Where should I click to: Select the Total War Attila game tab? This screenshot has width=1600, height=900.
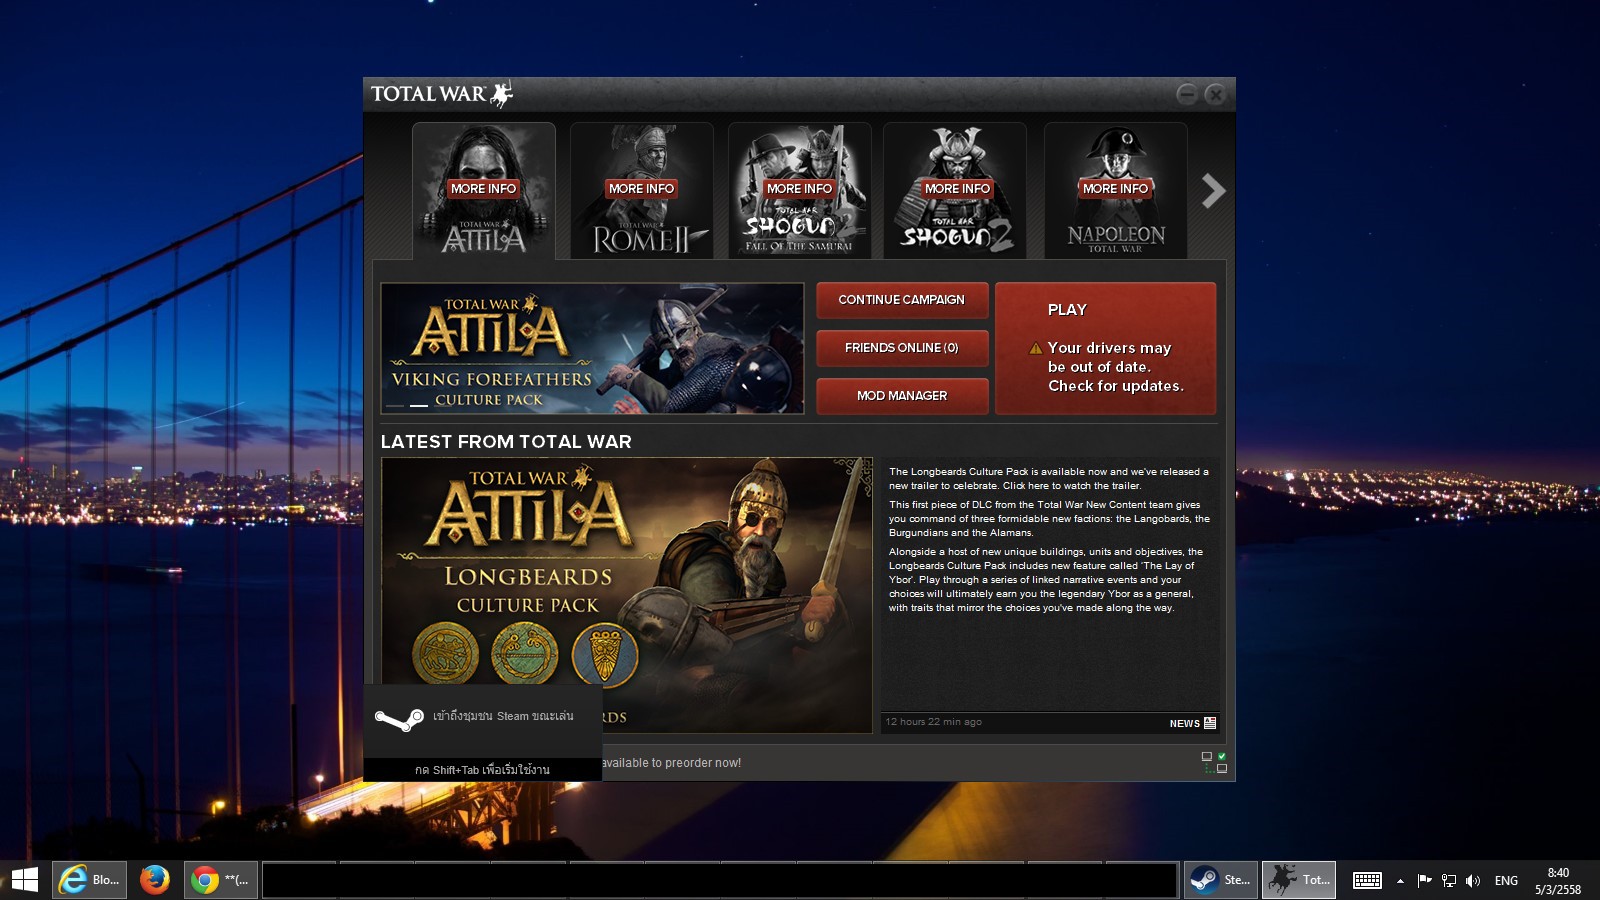click(x=484, y=191)
